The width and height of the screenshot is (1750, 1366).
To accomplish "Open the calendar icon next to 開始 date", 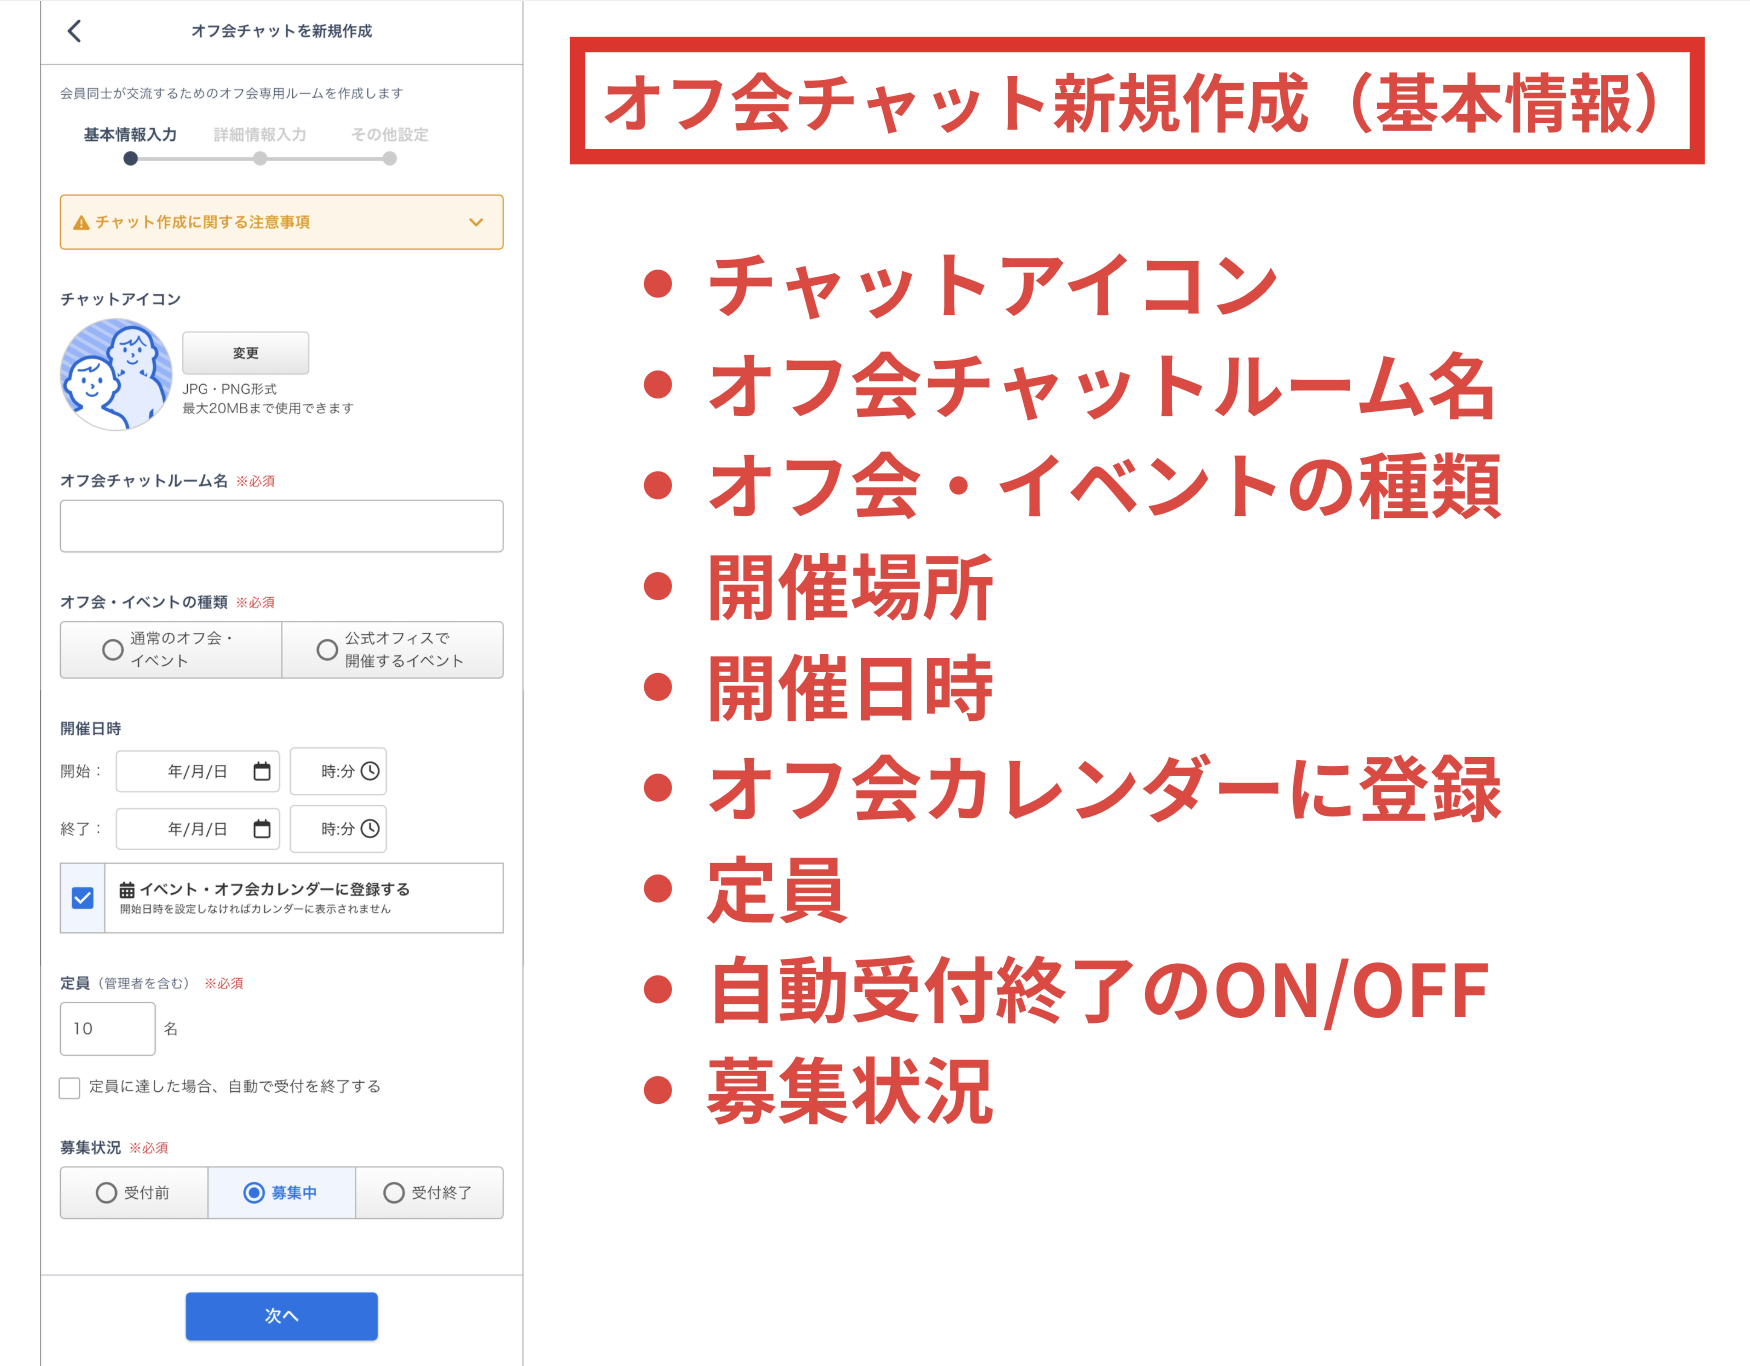I will click(x=262, y=771).
